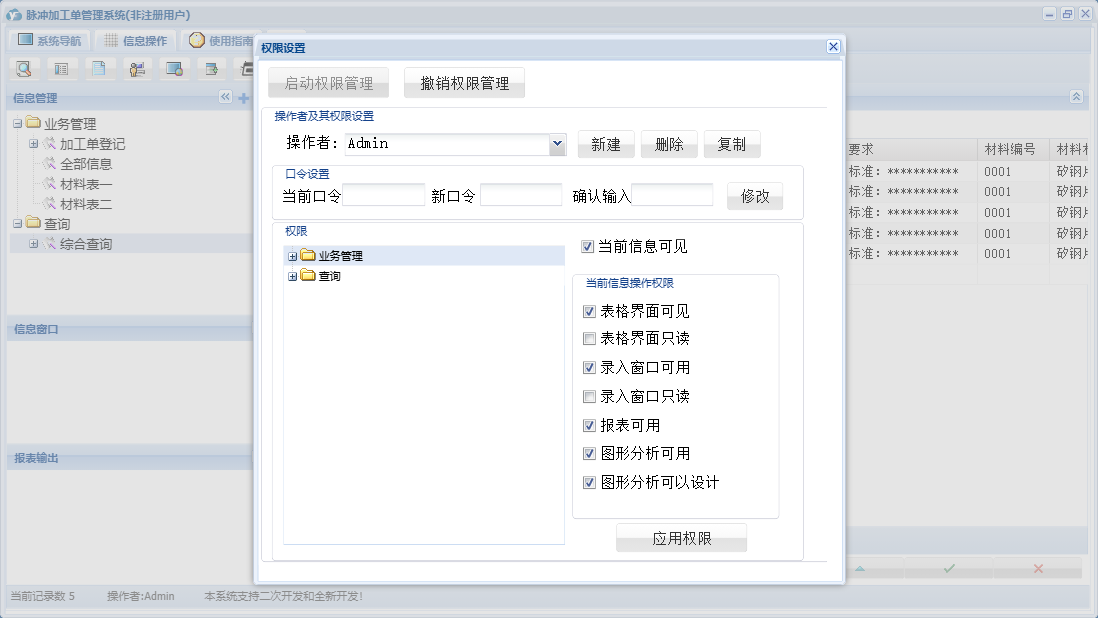The height and width of the screenshot is (618, 1098).
Task: Select 材料表一 in the left tree
Action: [85, 184]
